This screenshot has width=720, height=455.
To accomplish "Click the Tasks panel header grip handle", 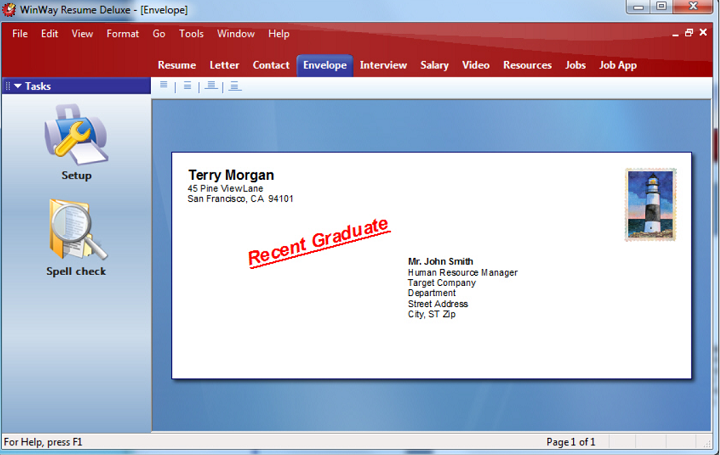I will point(8,86).
